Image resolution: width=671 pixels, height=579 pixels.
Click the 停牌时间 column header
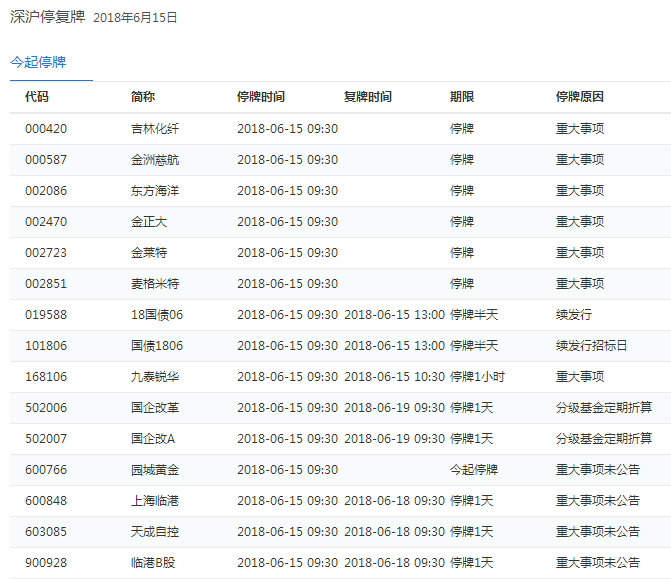[x=260, y=97]
